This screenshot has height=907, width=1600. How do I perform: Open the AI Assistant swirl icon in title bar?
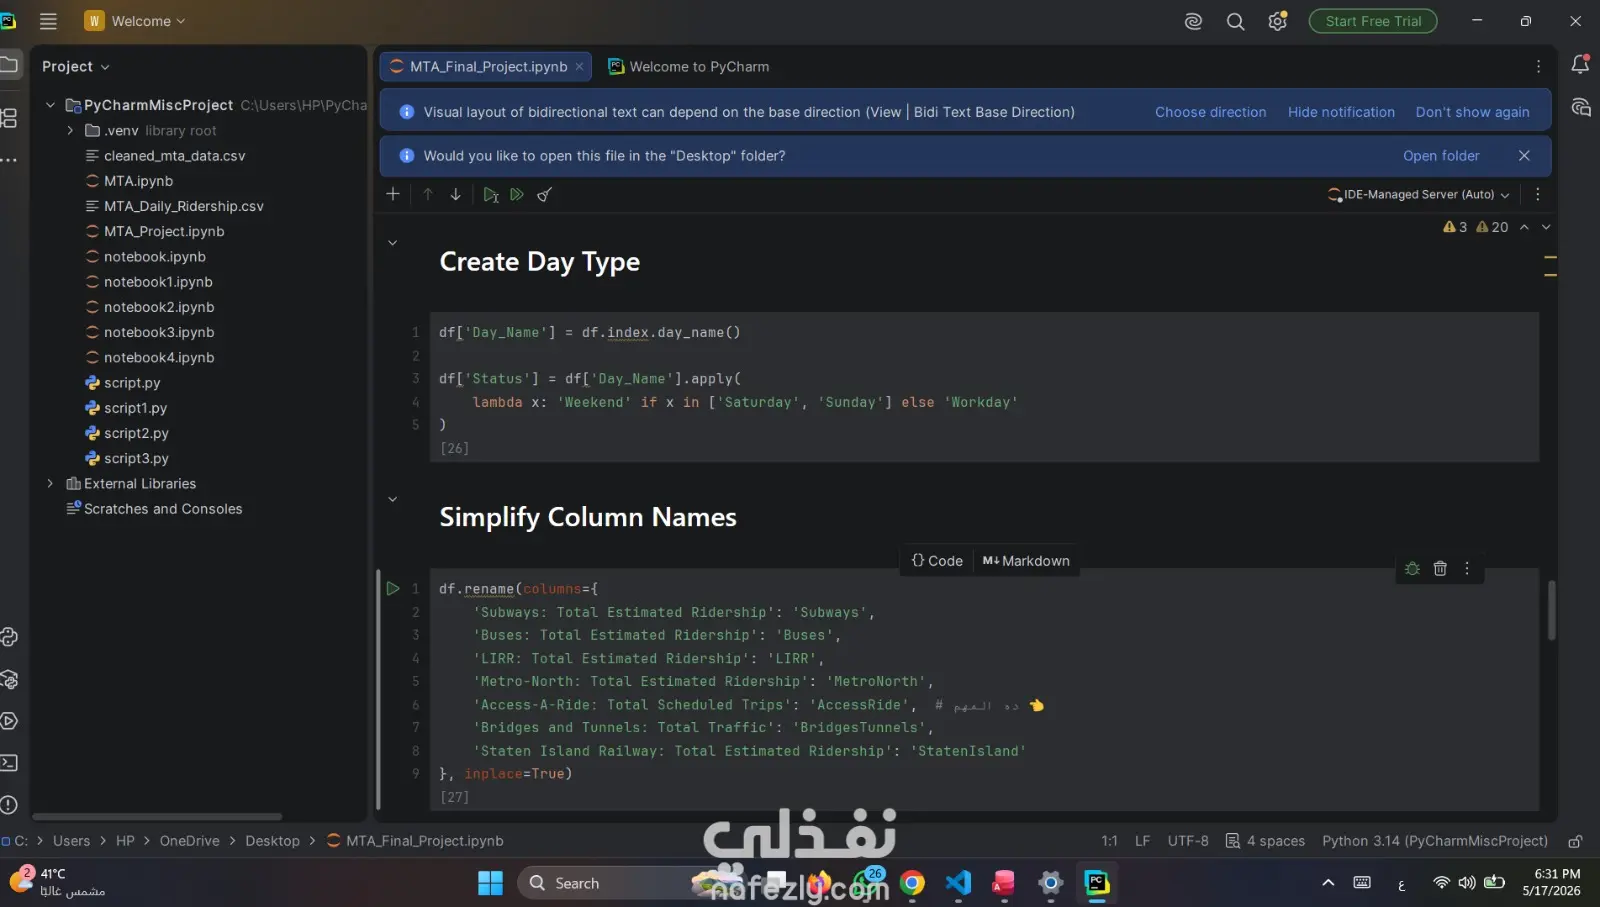(1193, 21)
